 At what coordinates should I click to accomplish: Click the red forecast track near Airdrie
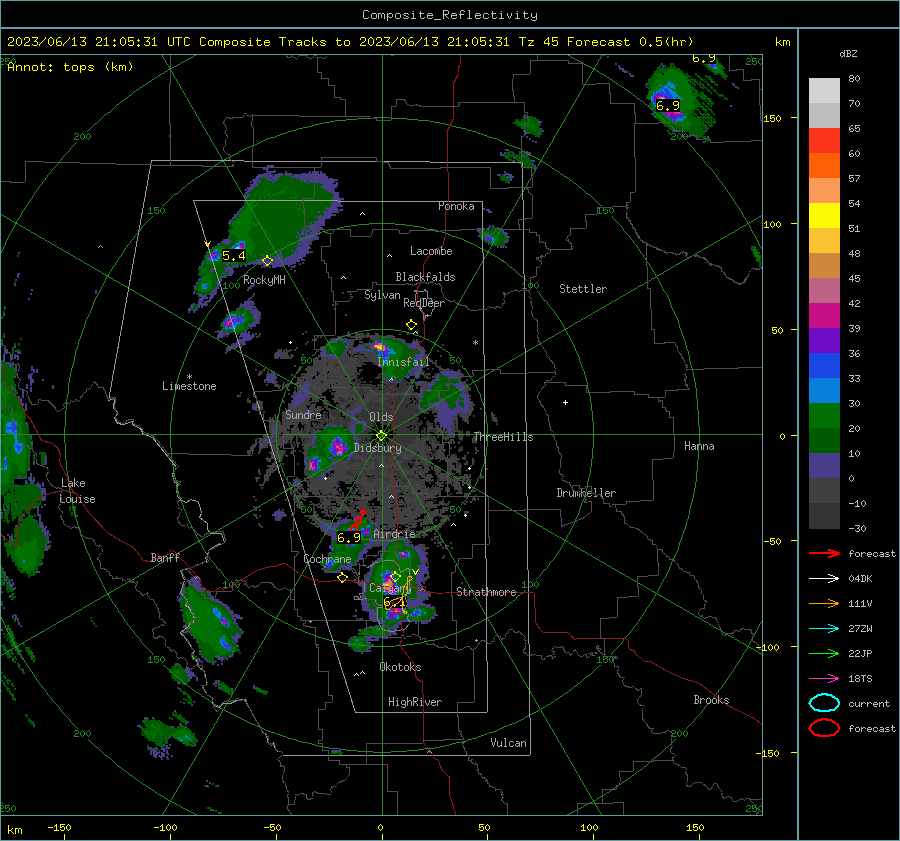[357, 521]
